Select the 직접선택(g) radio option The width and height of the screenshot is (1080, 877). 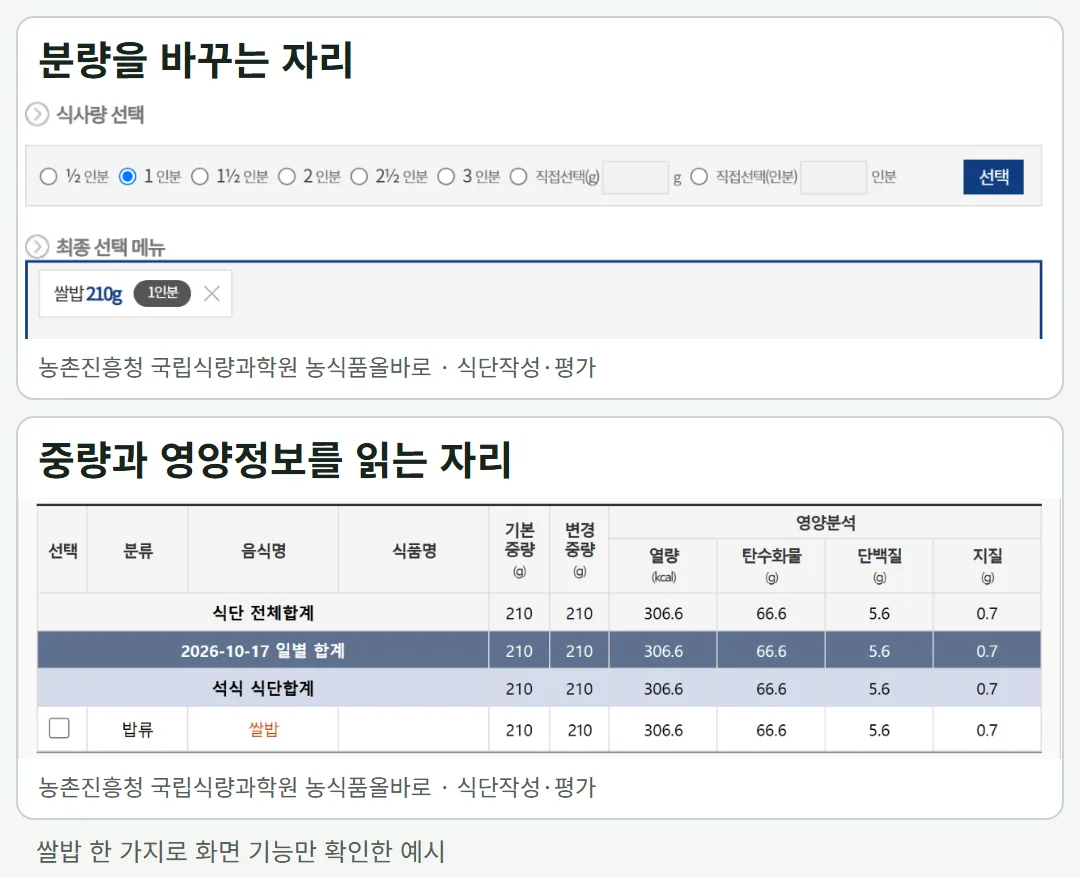tap(519, 176)
